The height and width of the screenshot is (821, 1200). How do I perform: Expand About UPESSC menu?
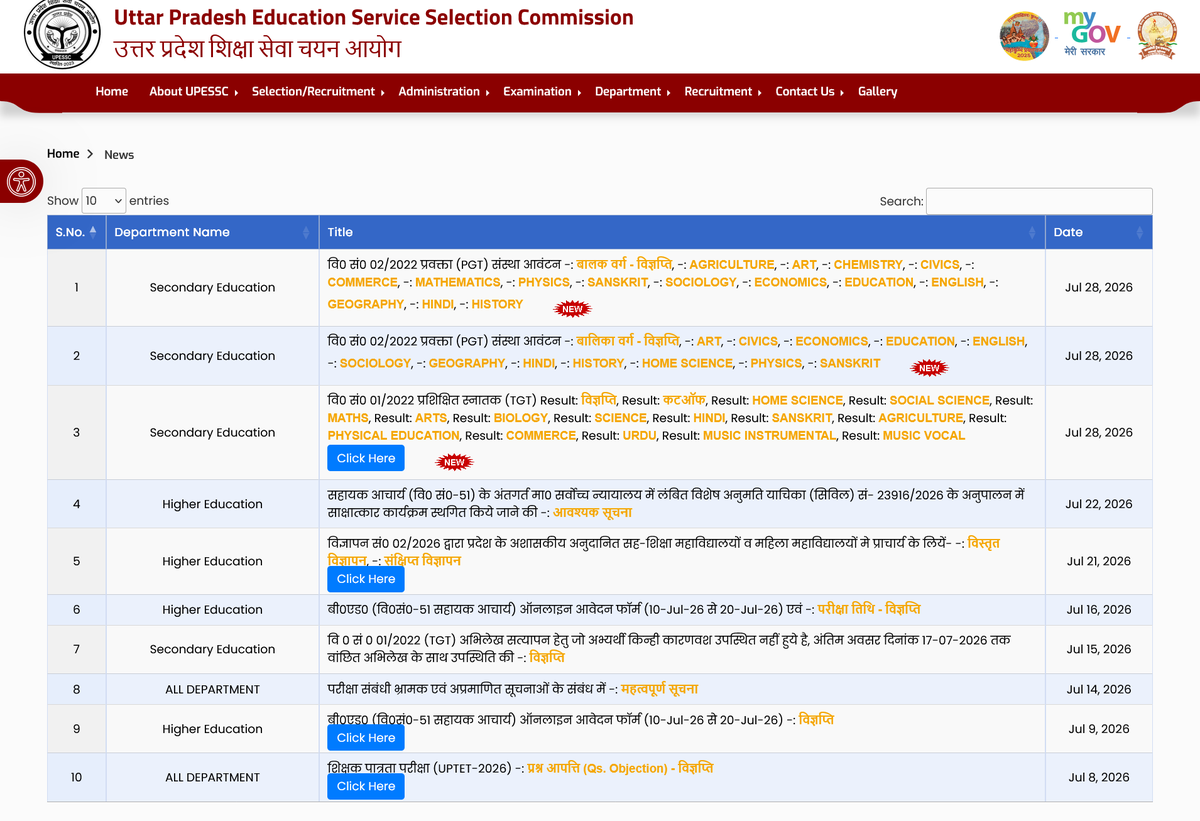[193, 91]
